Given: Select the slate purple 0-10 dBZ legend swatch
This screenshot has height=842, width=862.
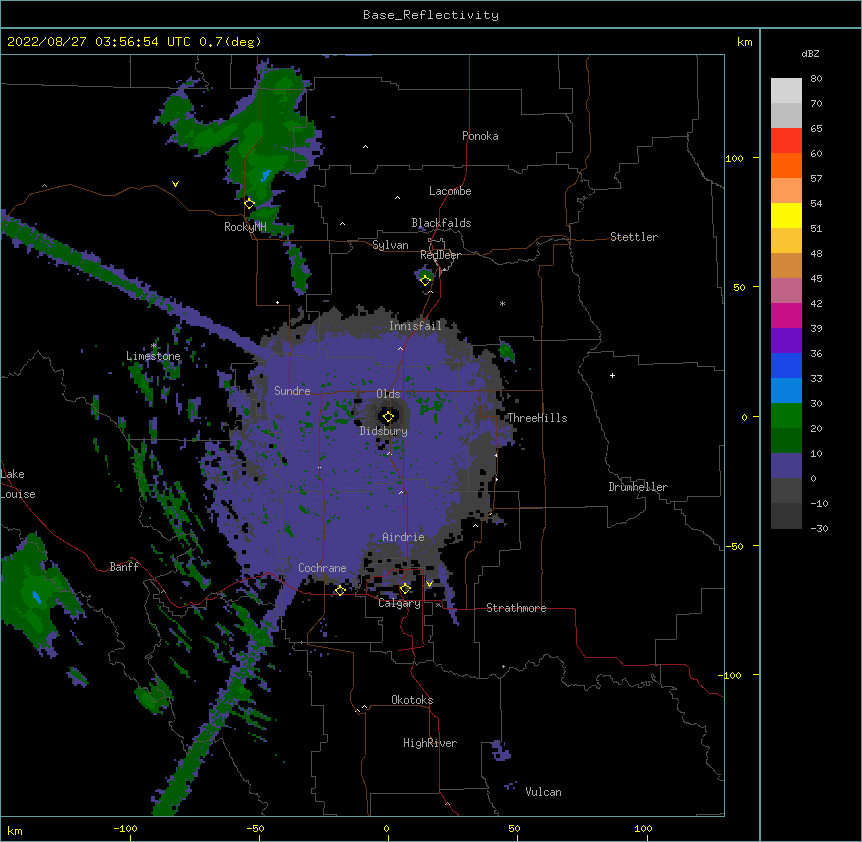Looking at the screenshot, I should (x=786, y=466).
